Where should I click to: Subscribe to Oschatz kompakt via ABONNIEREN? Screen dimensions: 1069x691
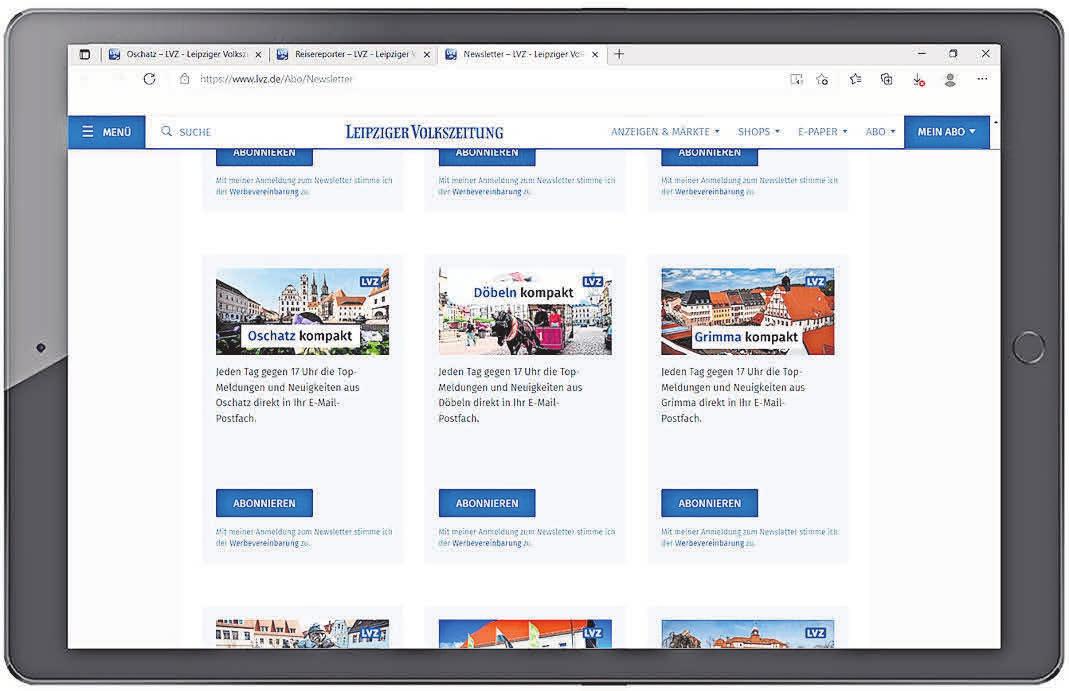tap(265, 503)
